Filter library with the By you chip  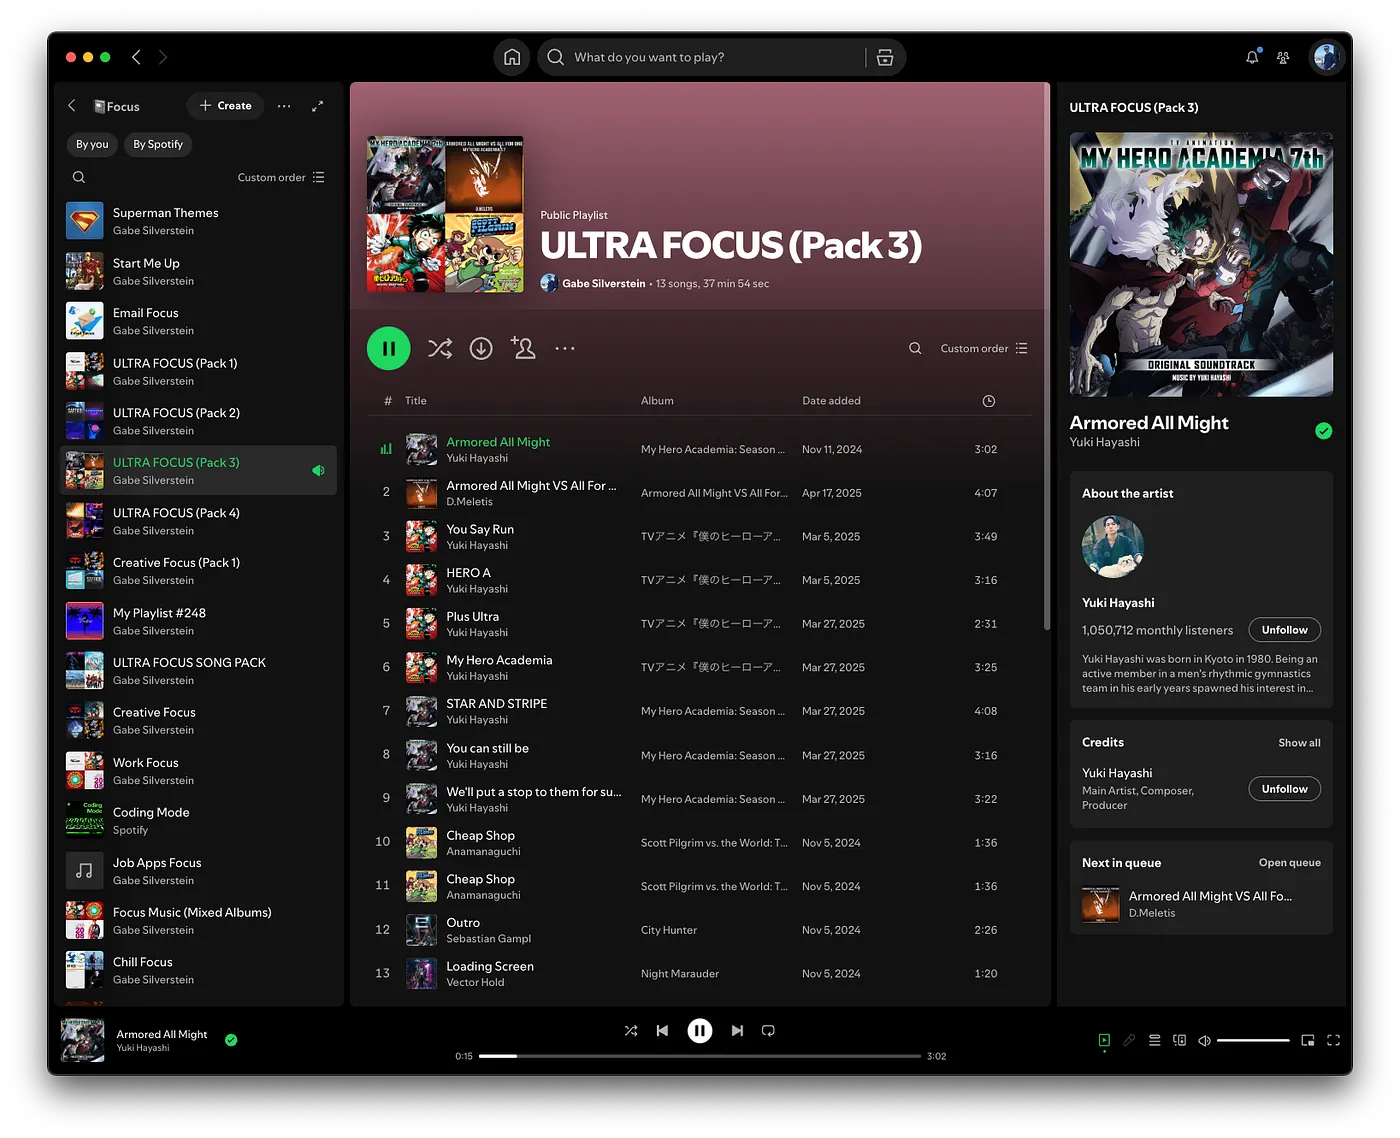coord(92,144)
